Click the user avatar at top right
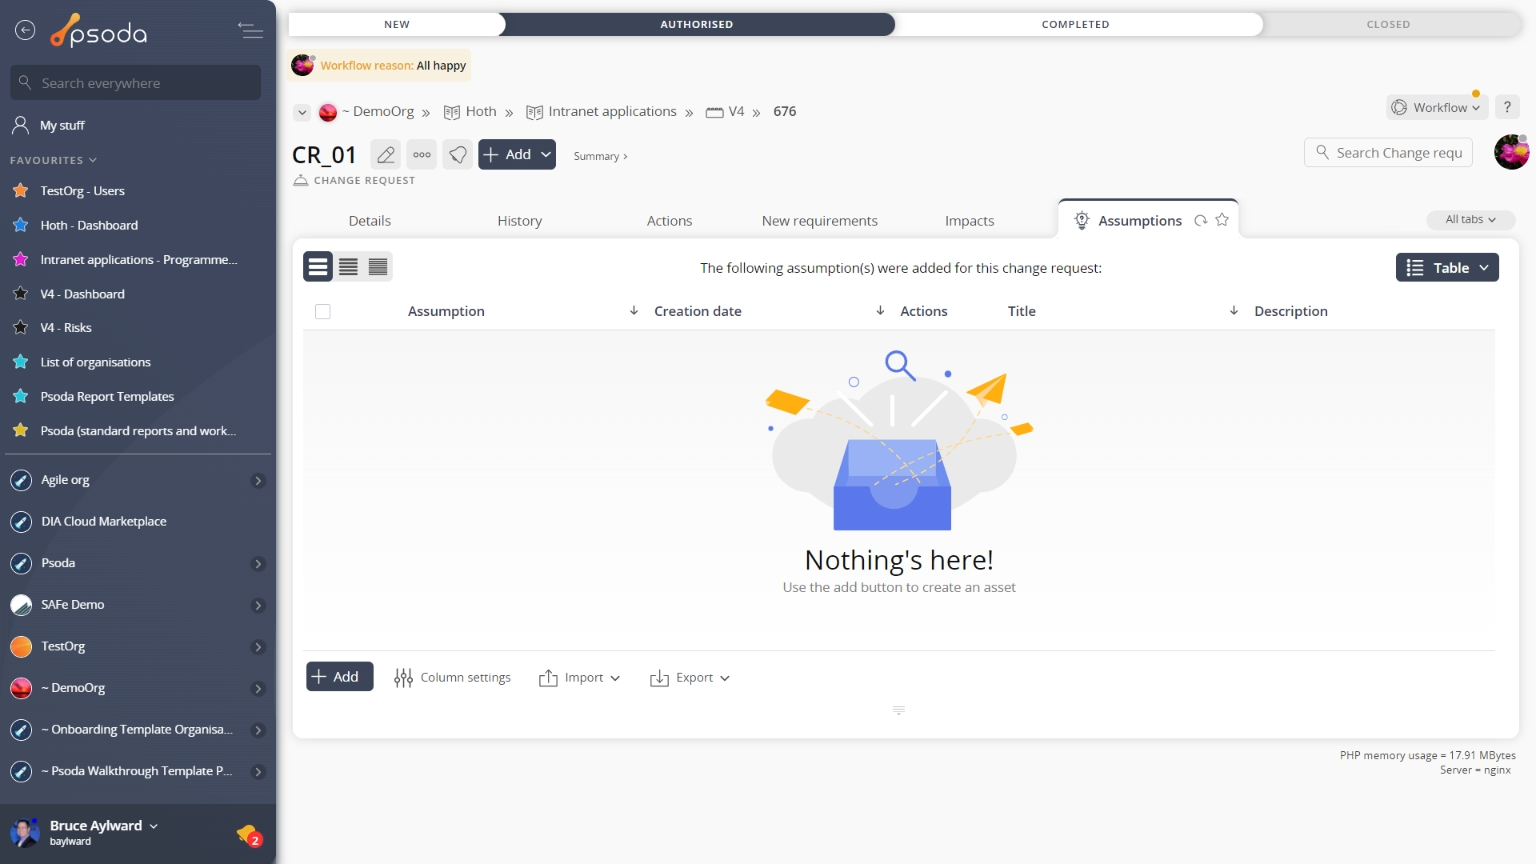1536x864 pixels. click(x=1511, y=152)
